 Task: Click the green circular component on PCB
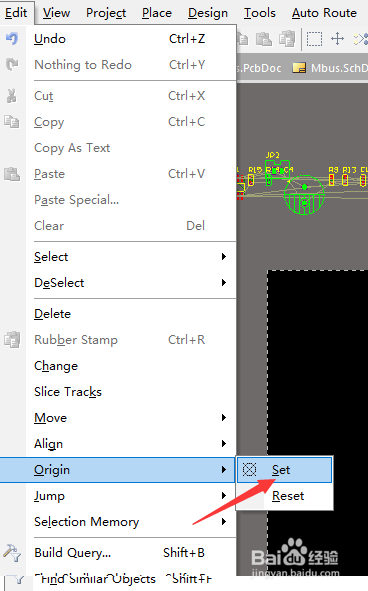[304, 195]
